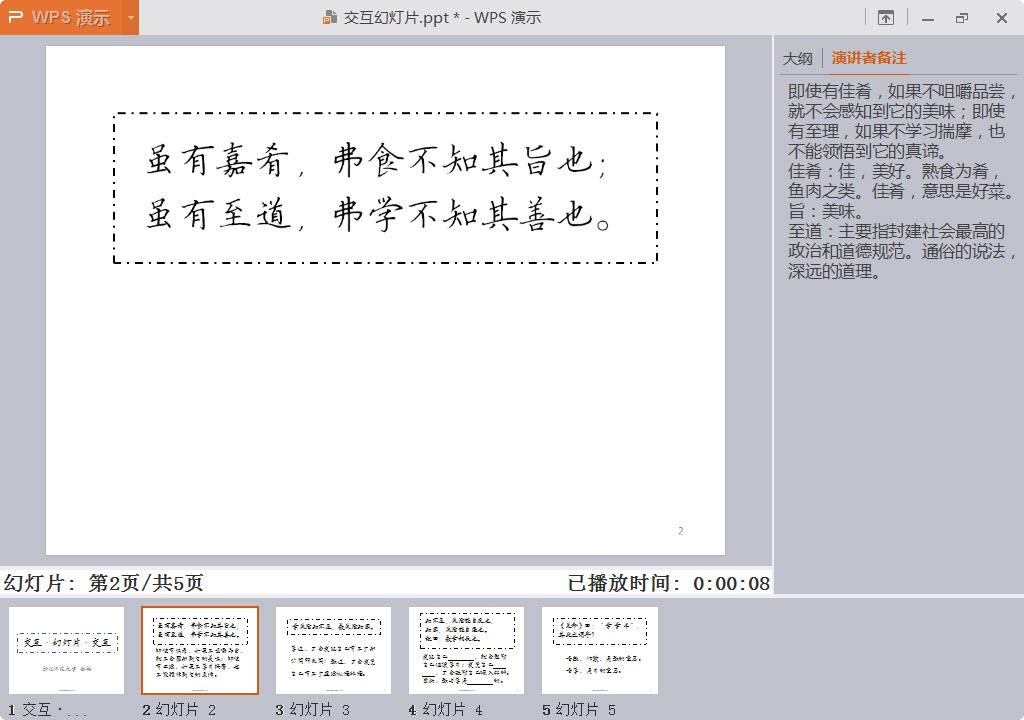This screenshot has width=1024, height=720.
Task: Select slide 4 thumbnail 幻灯片 4
Action: pyautogui.click(x=466, y=650)
